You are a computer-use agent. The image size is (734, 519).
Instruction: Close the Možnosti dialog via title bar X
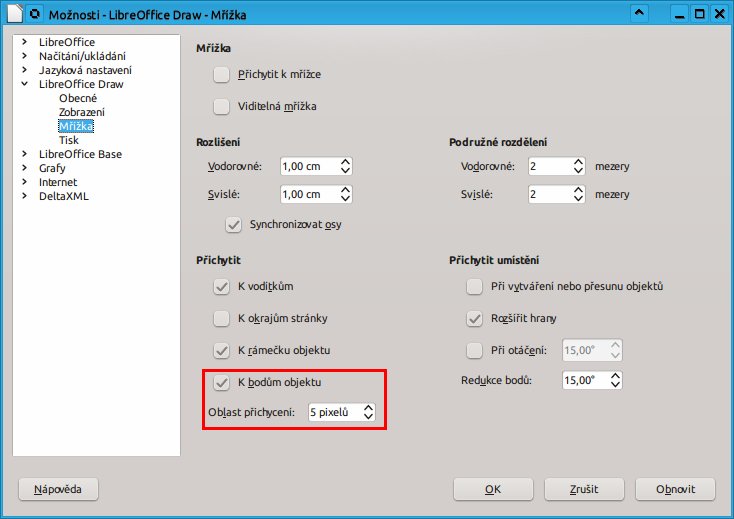pos(720,14)
